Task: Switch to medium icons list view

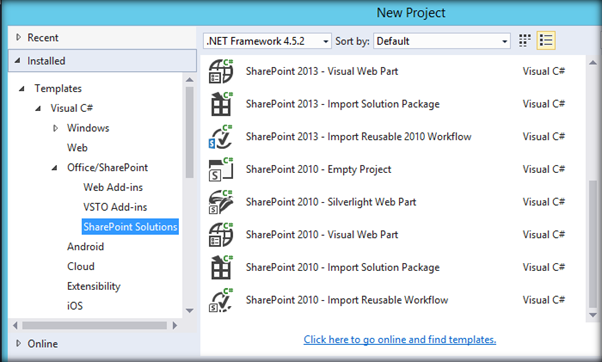Action: [546, 40]
